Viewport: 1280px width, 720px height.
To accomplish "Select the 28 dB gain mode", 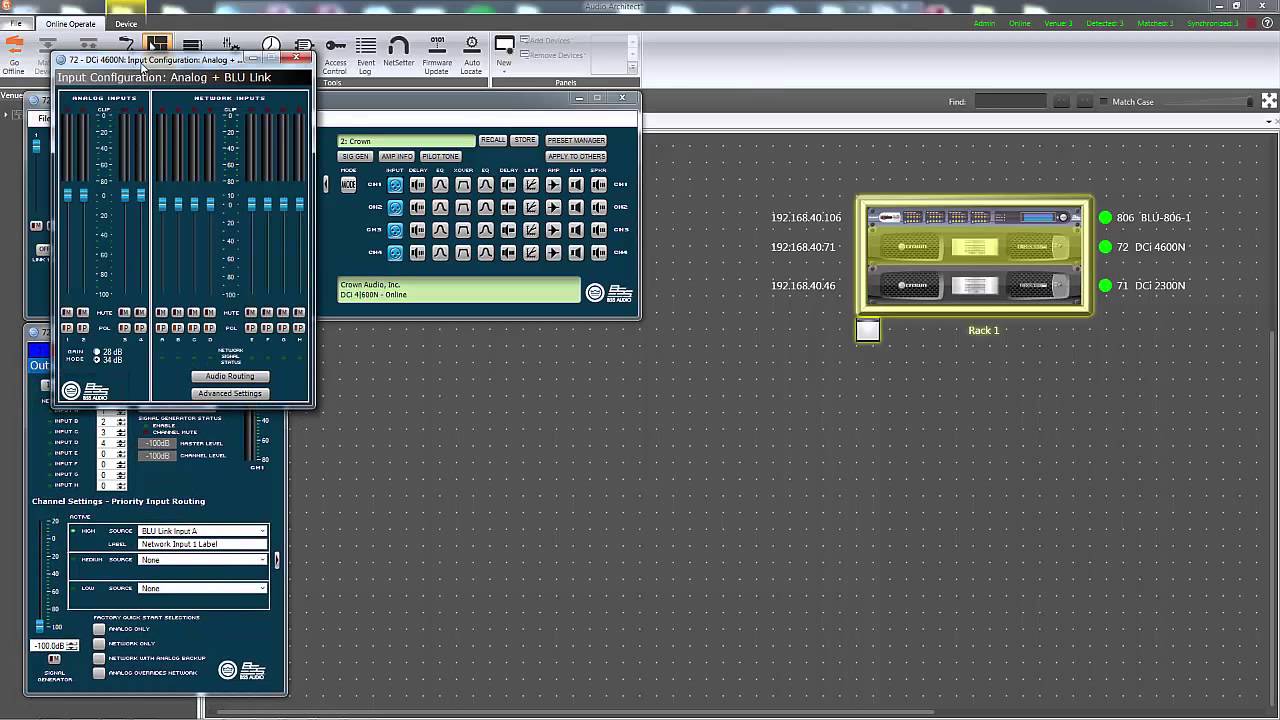I will click(97, 352).
